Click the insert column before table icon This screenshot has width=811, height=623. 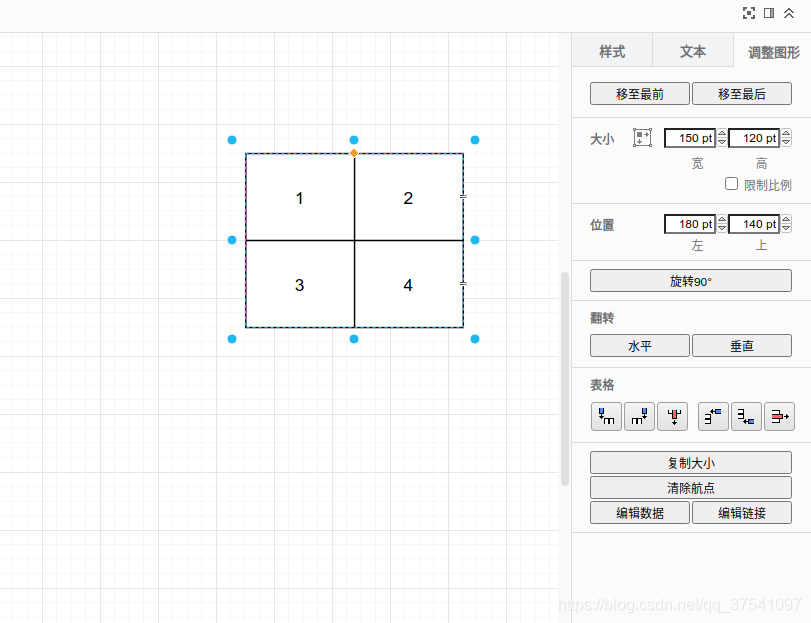tap(606, 417)
